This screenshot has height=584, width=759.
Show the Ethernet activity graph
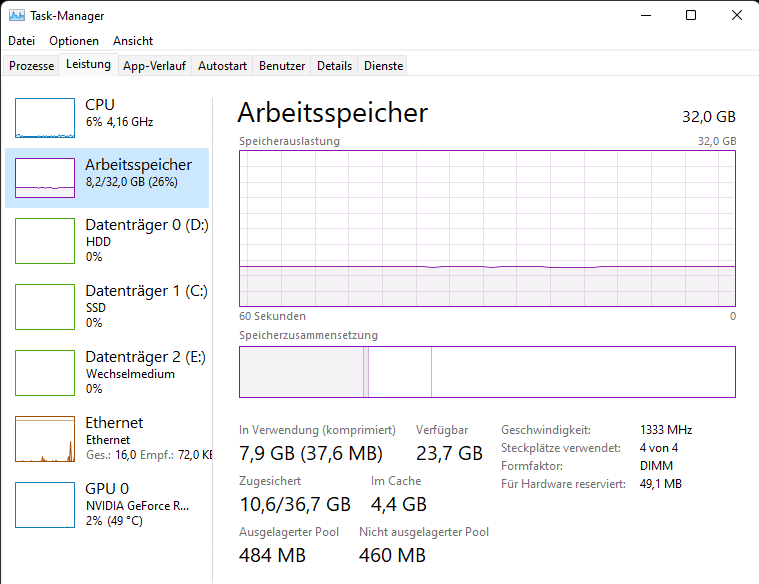coord(45,439)
